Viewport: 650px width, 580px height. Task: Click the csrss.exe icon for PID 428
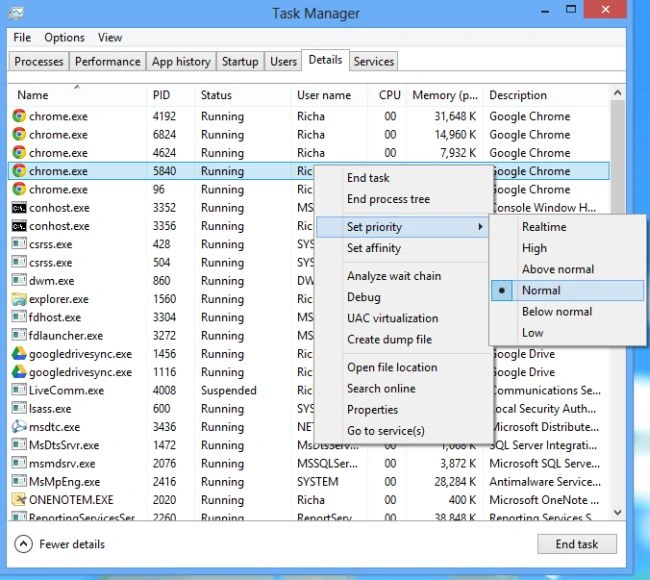[19, 243]
